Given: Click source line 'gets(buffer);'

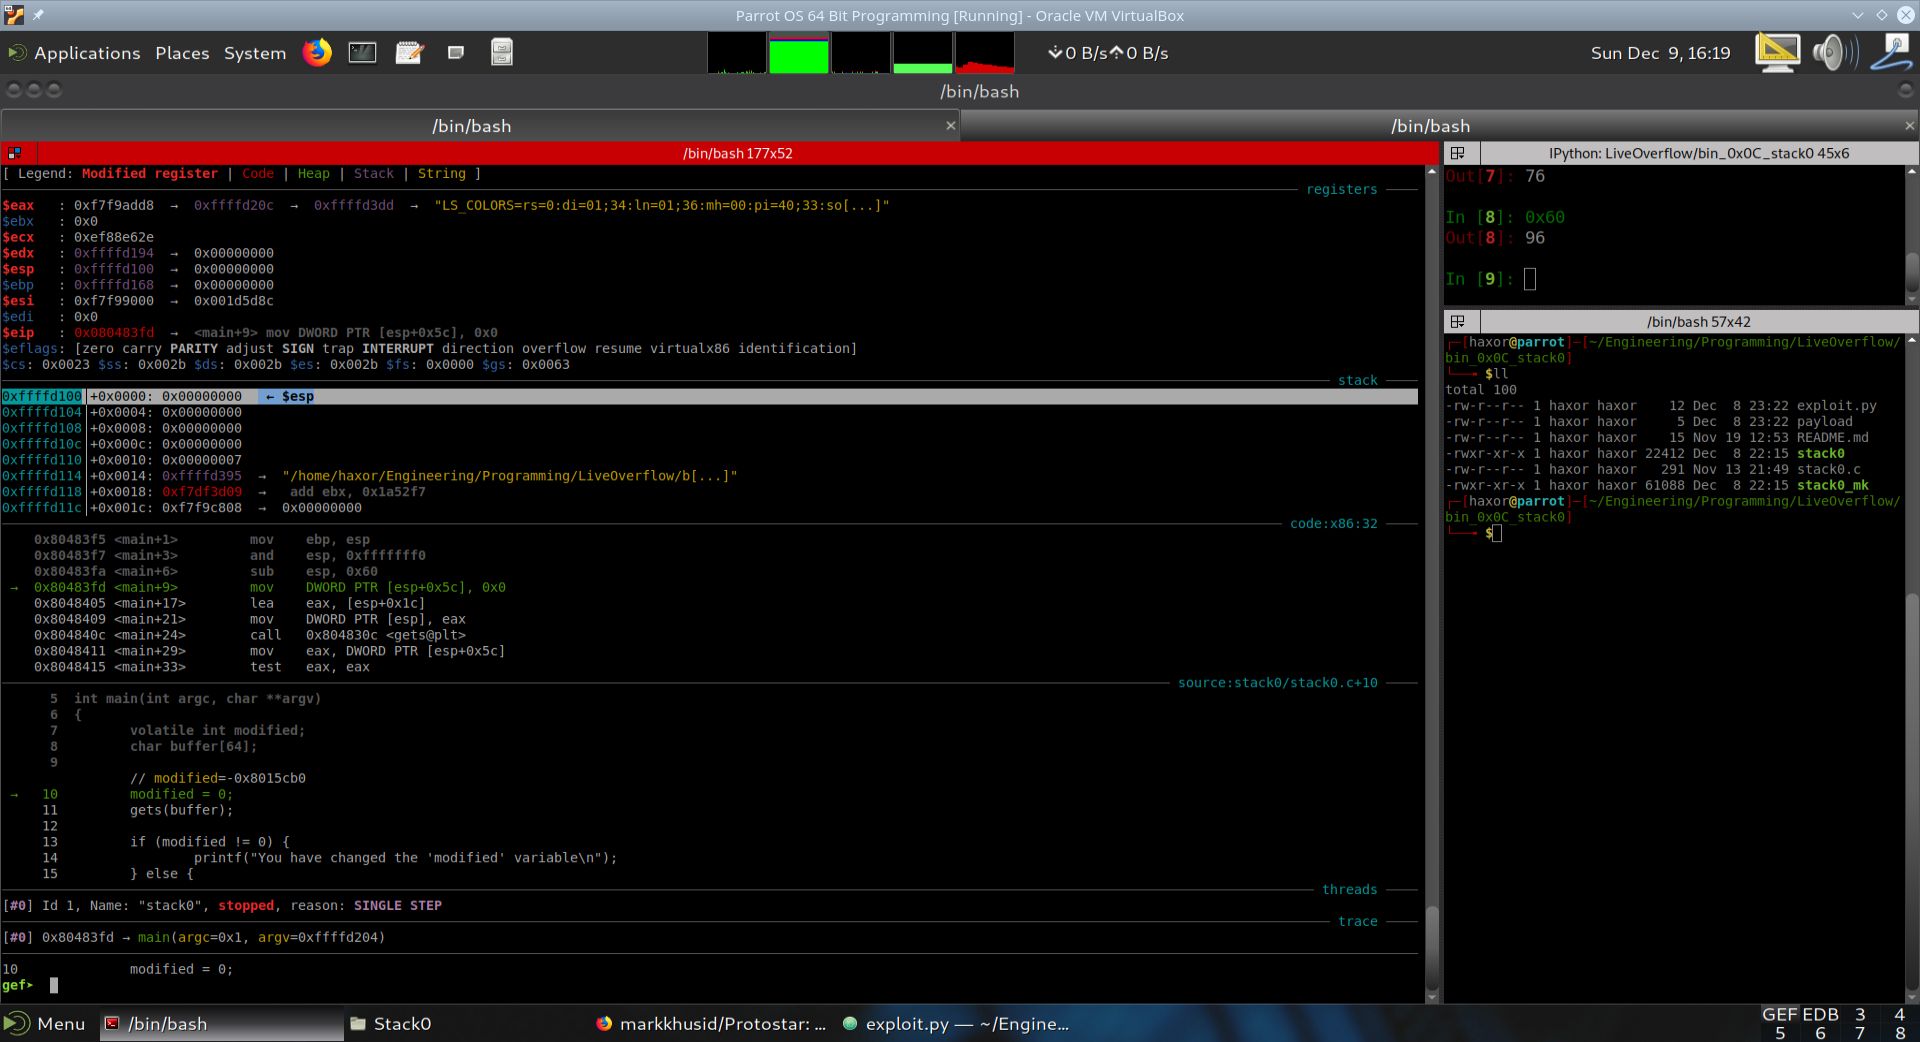Looking at the screenshot, I should point(181,810).
